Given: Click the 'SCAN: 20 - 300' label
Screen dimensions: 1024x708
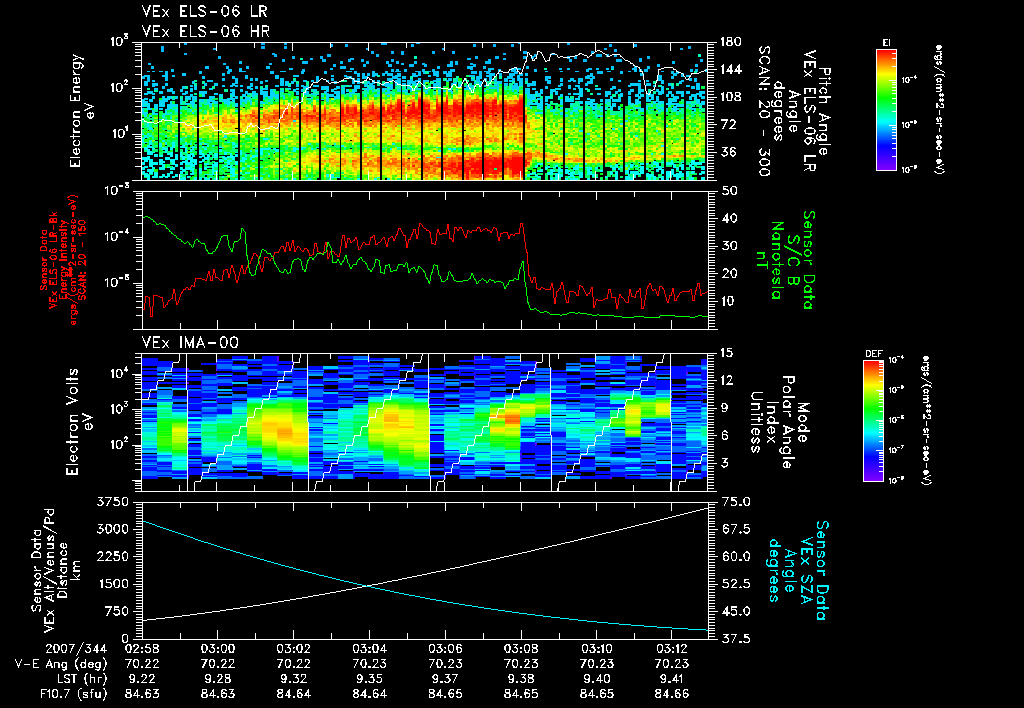Looking at the screenshot, I should point(764,111).
